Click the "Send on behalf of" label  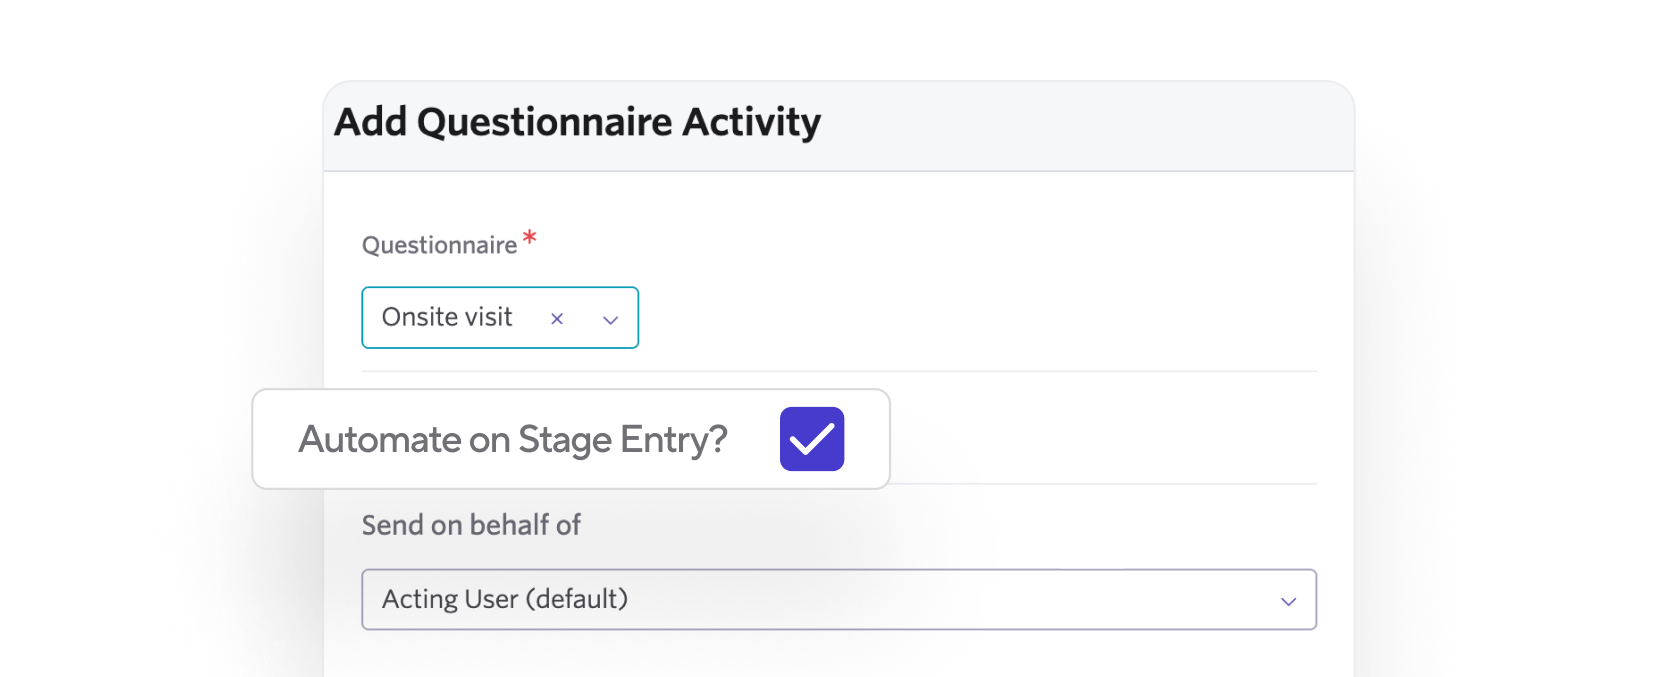(x=471, y=525)
